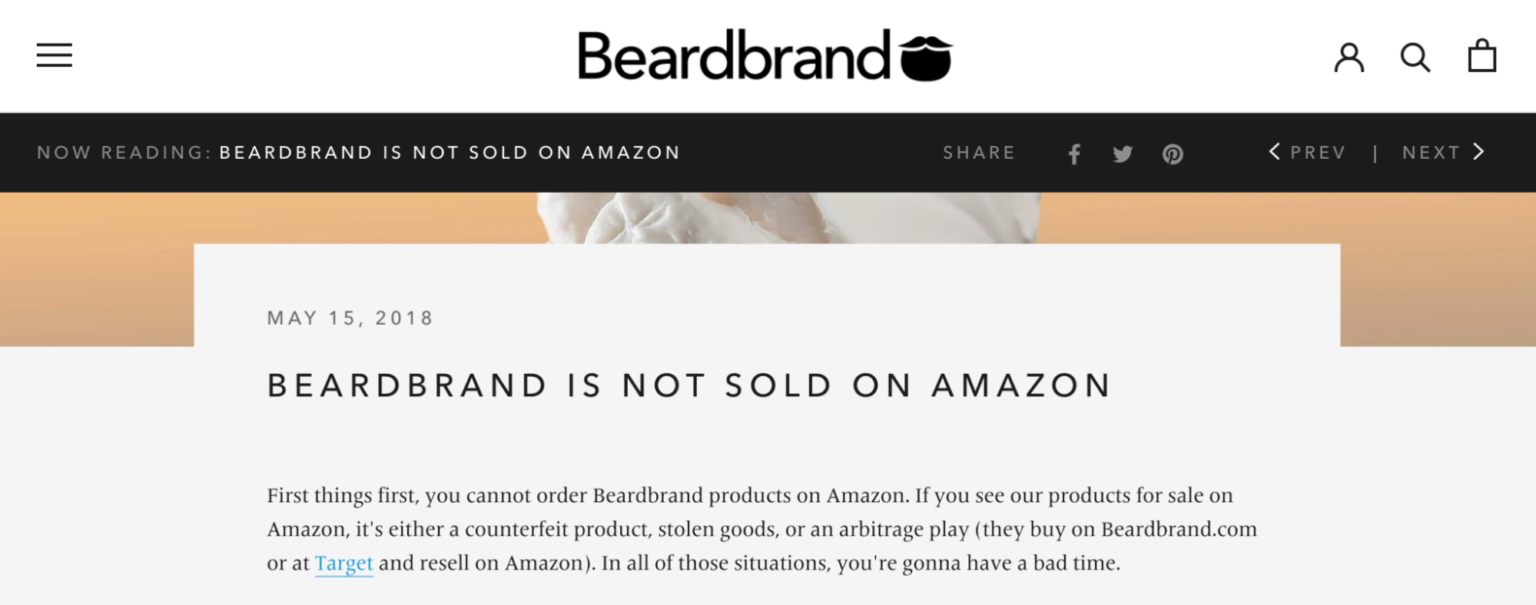Click the beard-shaped logo icon

pos(925,58)
